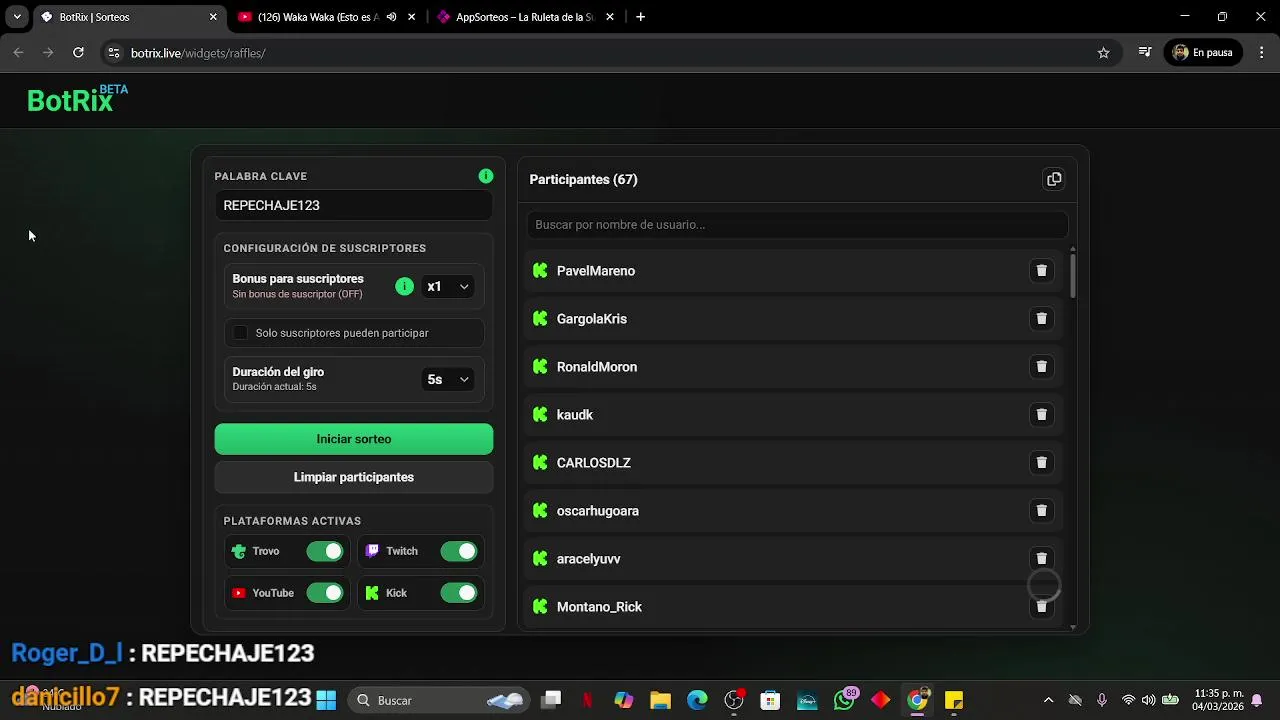The image size is (1280, 720).
Task: Click the keyword info icon beside Palabra Clave
Action: [486, 176]
